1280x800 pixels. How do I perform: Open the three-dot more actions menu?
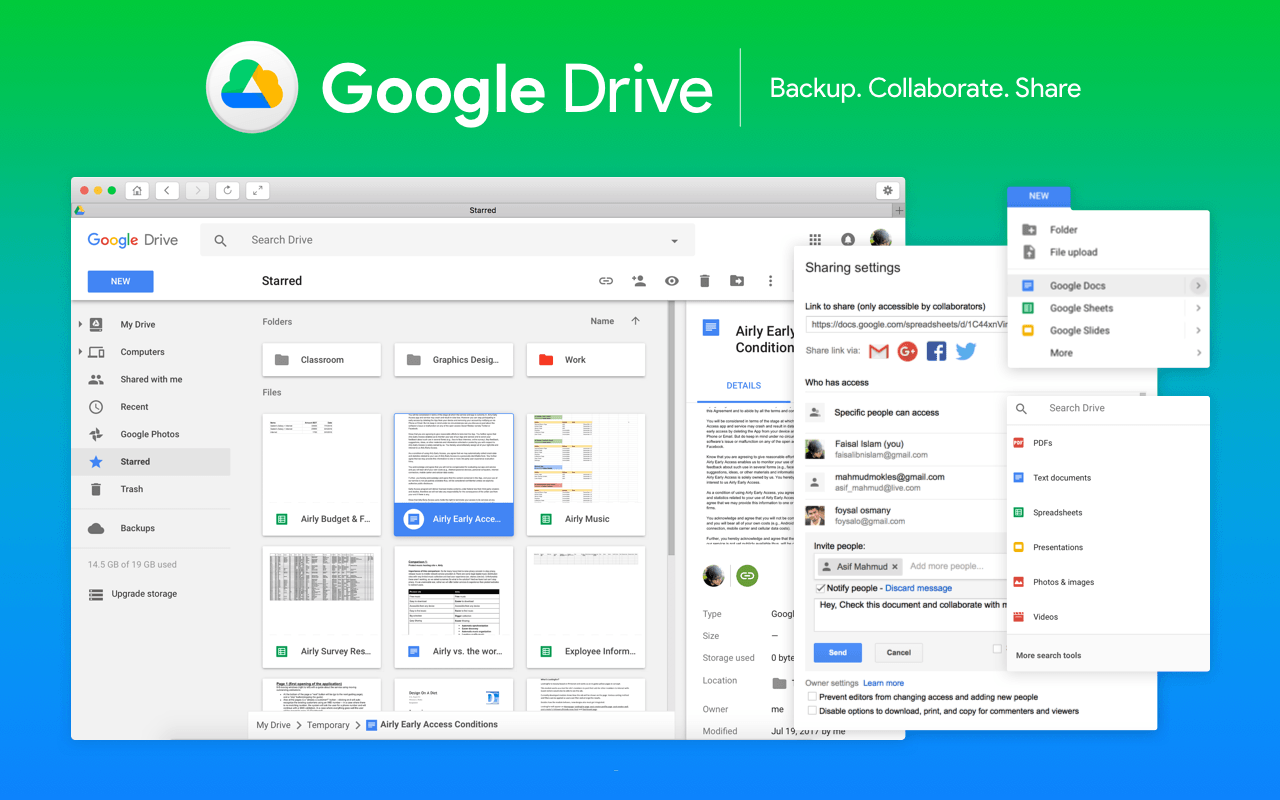pos(770,281)
